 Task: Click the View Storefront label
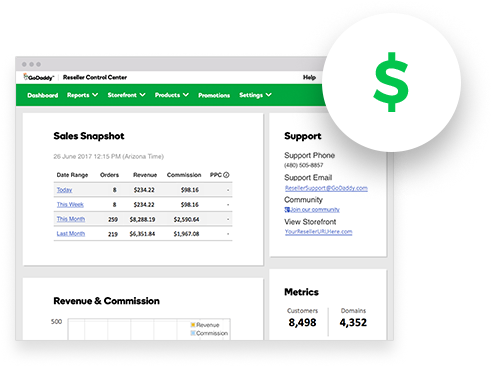(x=310, y=222)
